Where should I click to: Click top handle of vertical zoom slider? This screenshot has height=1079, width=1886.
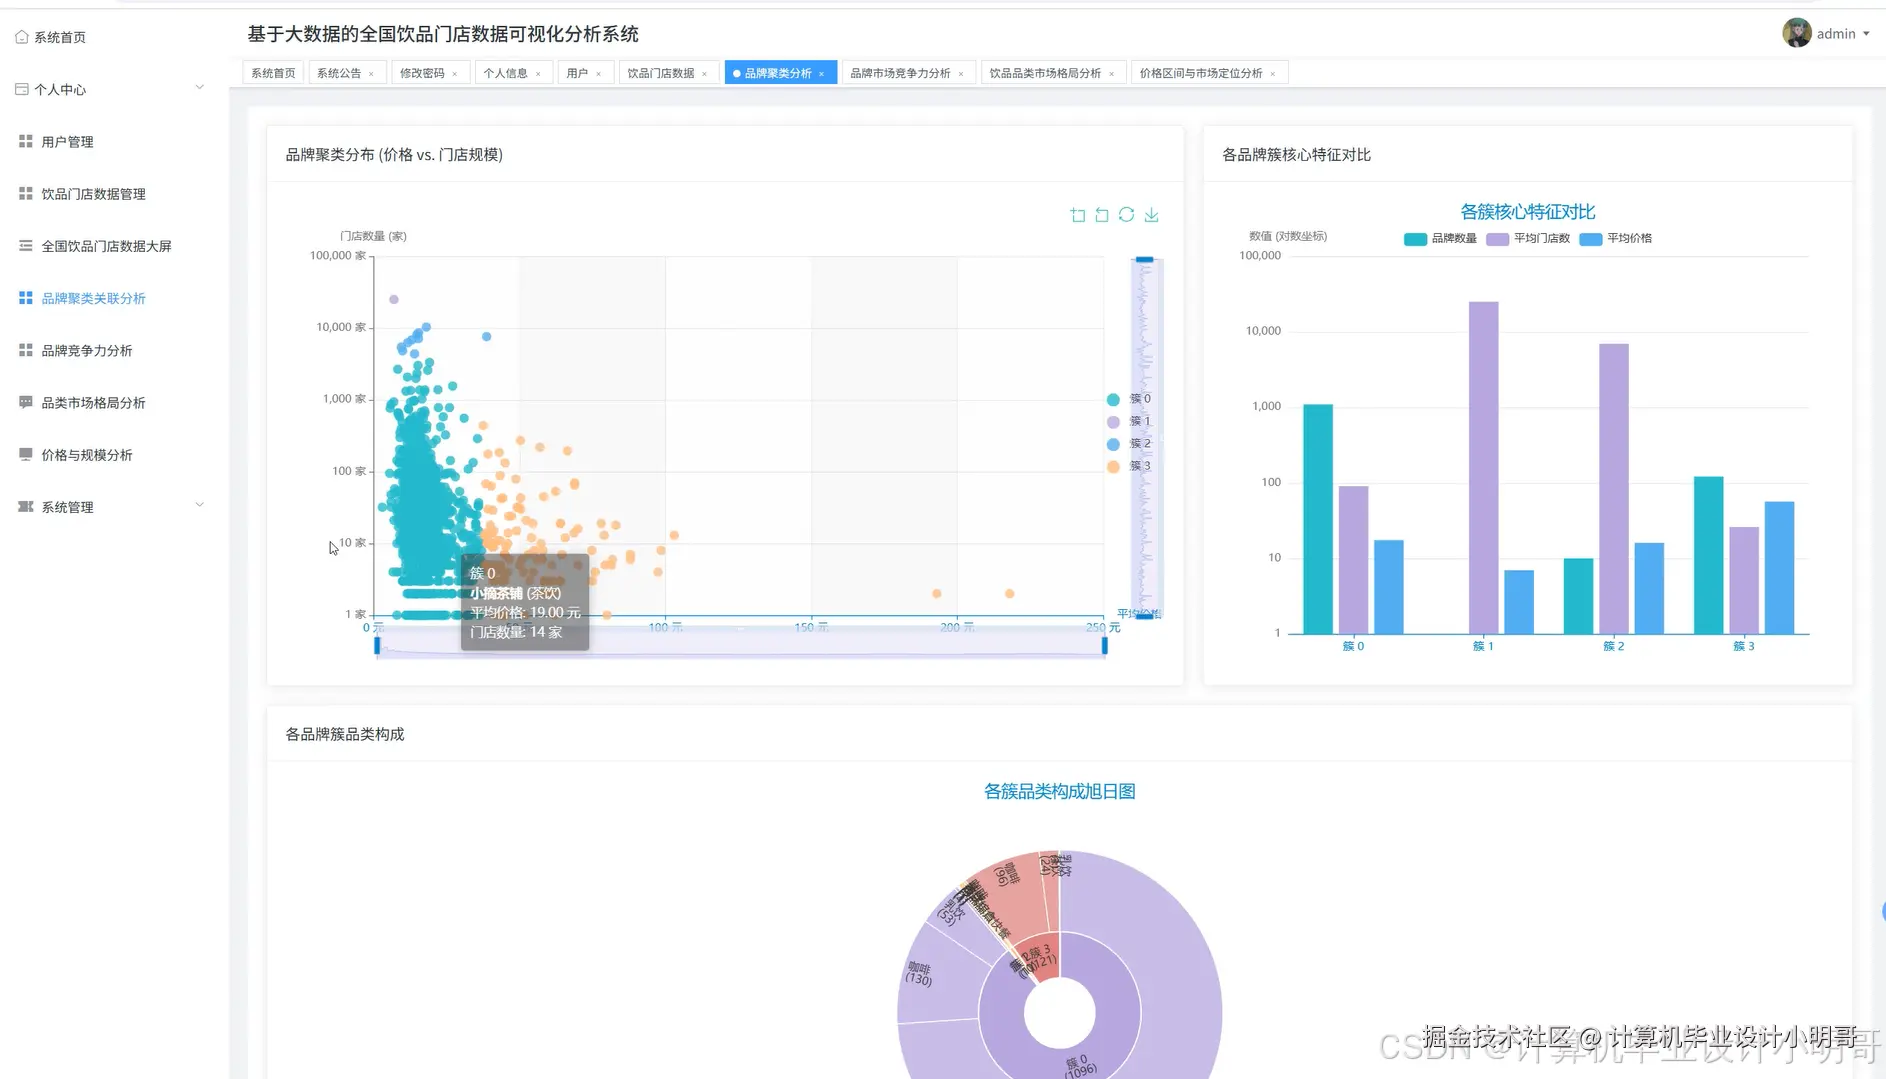(1145, 260)
